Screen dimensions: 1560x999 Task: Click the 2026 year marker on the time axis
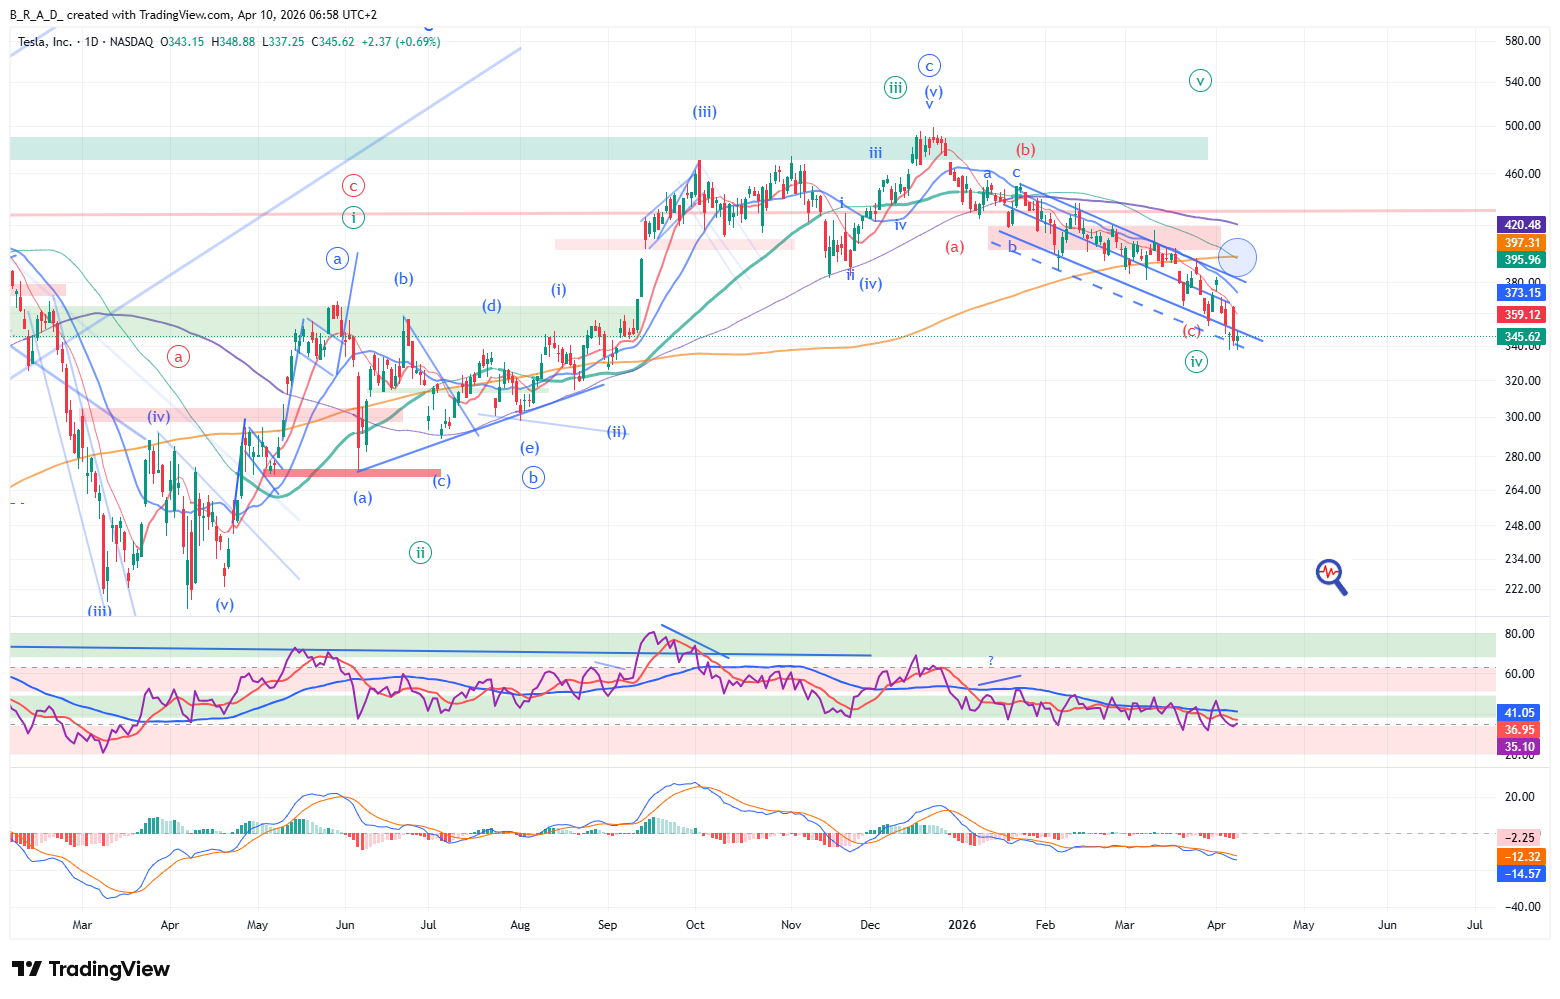pos(961,925)
